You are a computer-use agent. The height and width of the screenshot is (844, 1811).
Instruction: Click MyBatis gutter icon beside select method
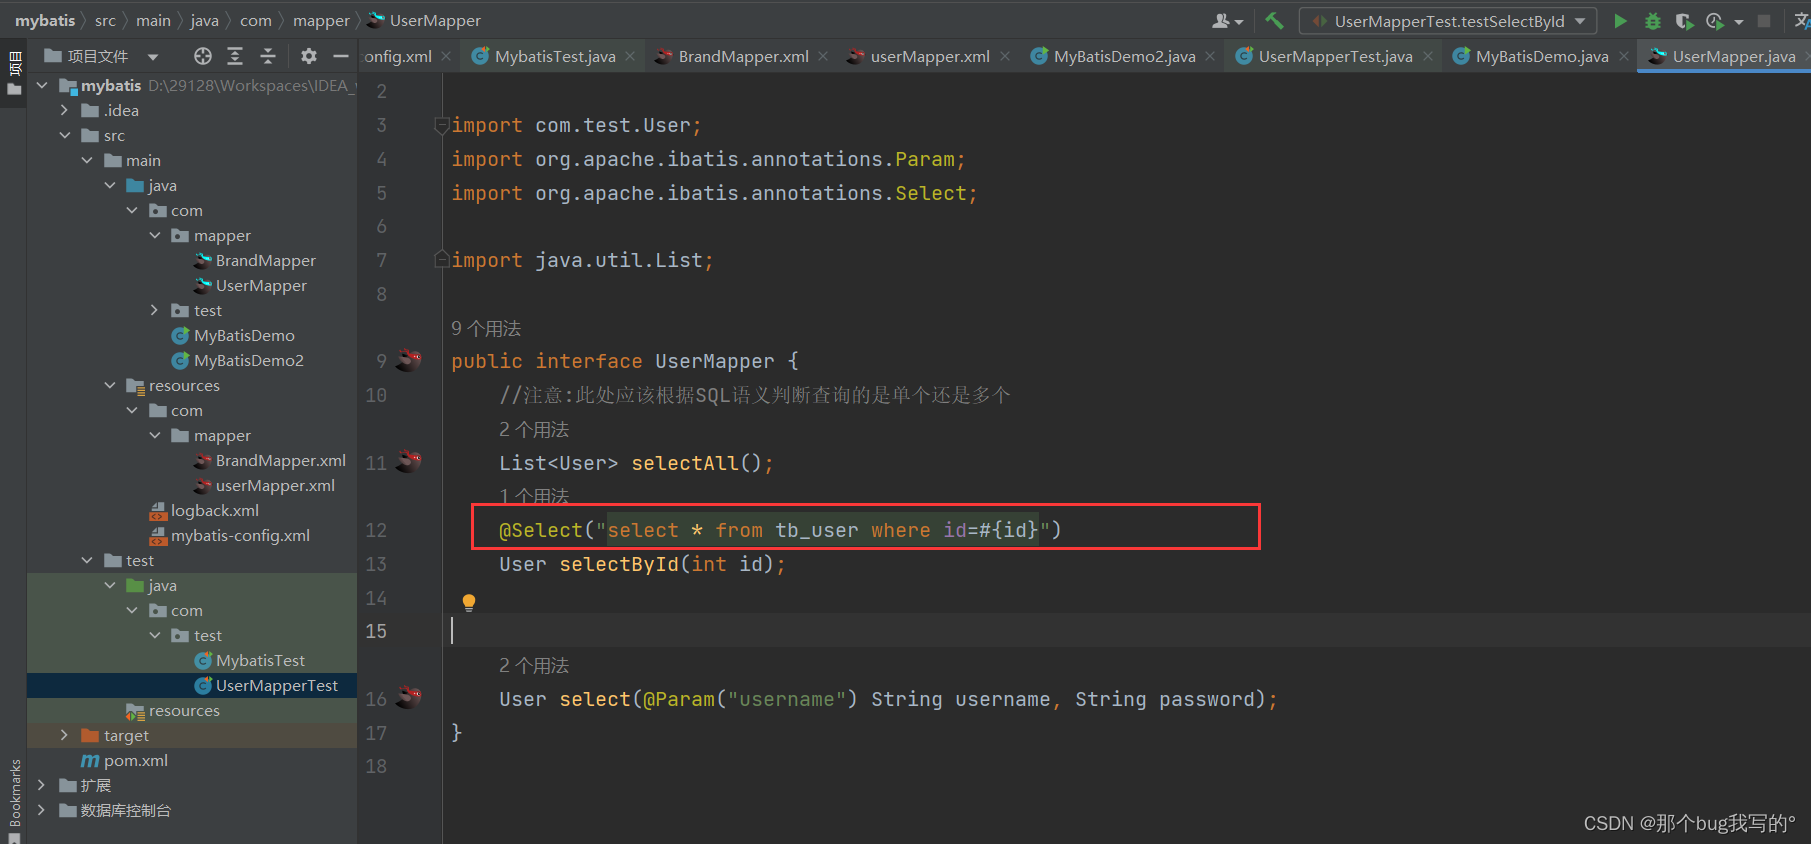pos(409,697)
